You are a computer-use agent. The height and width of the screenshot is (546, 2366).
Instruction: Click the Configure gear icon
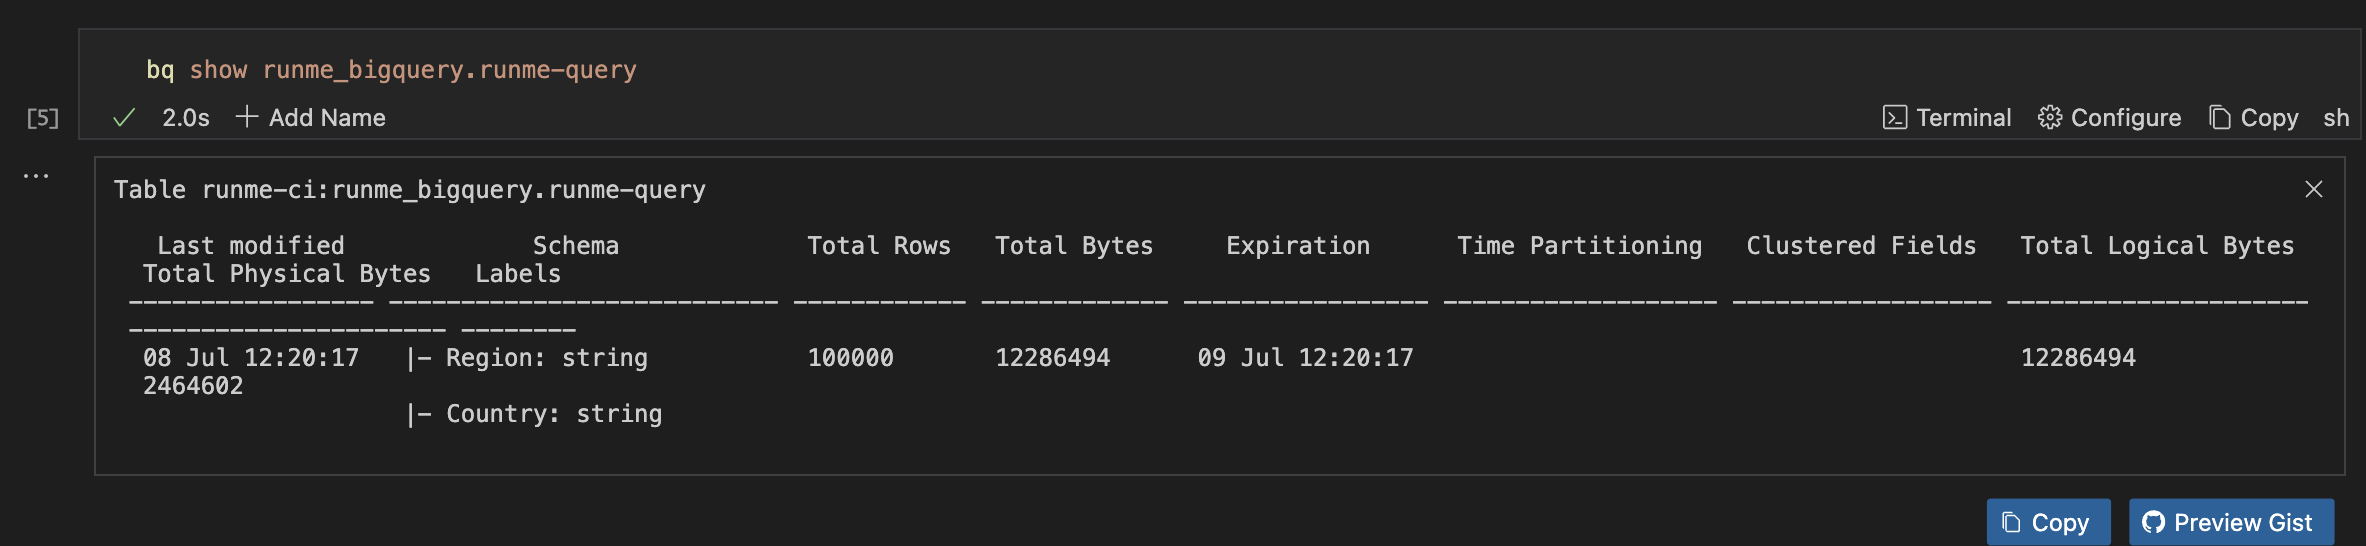pos(2050,118)
